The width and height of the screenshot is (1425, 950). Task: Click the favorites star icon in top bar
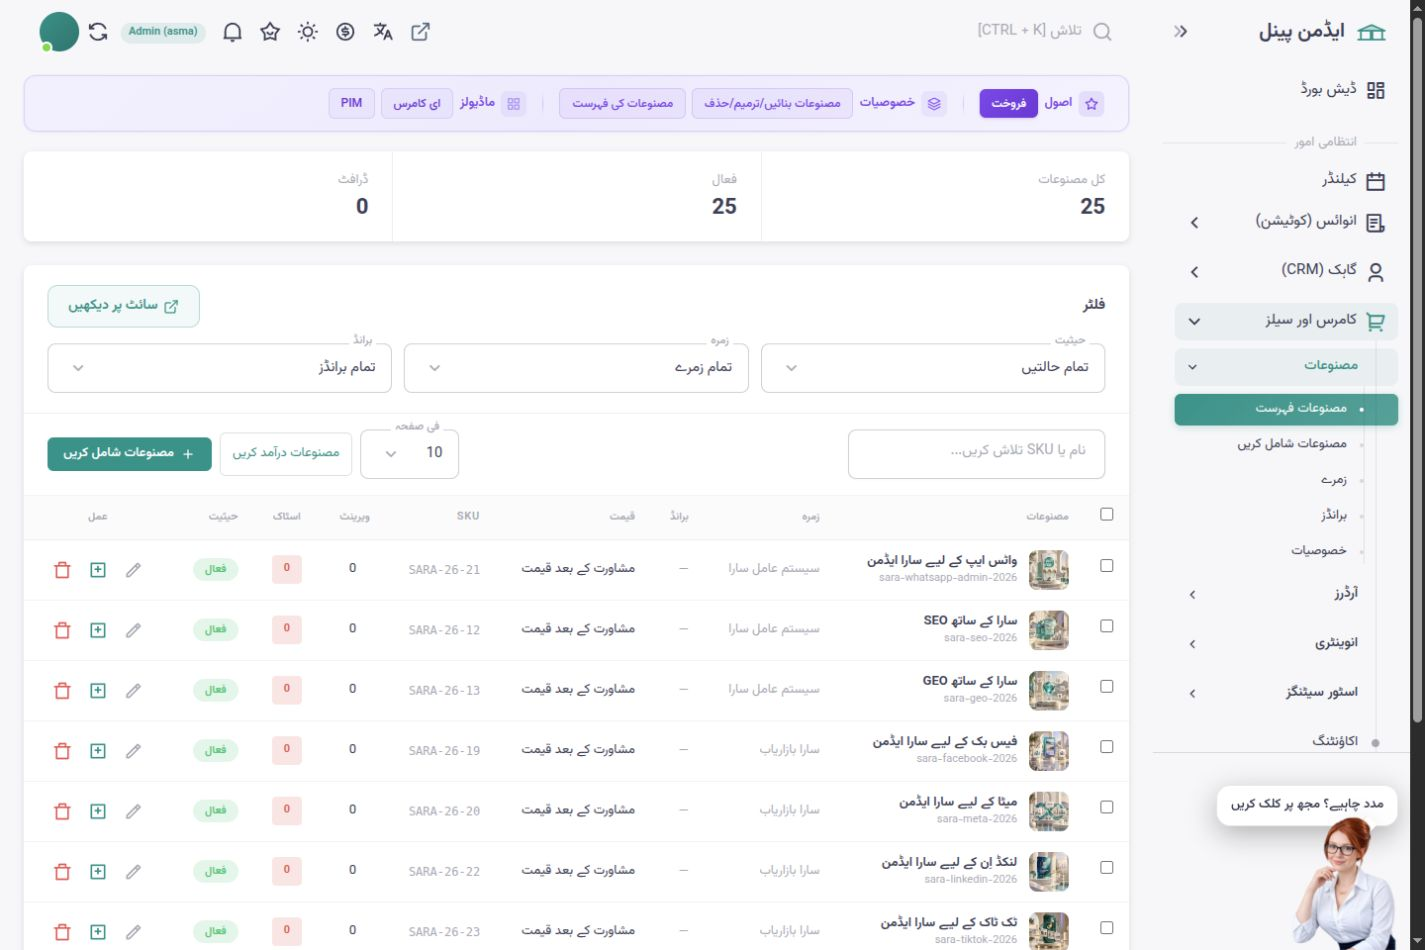[270, 32]
